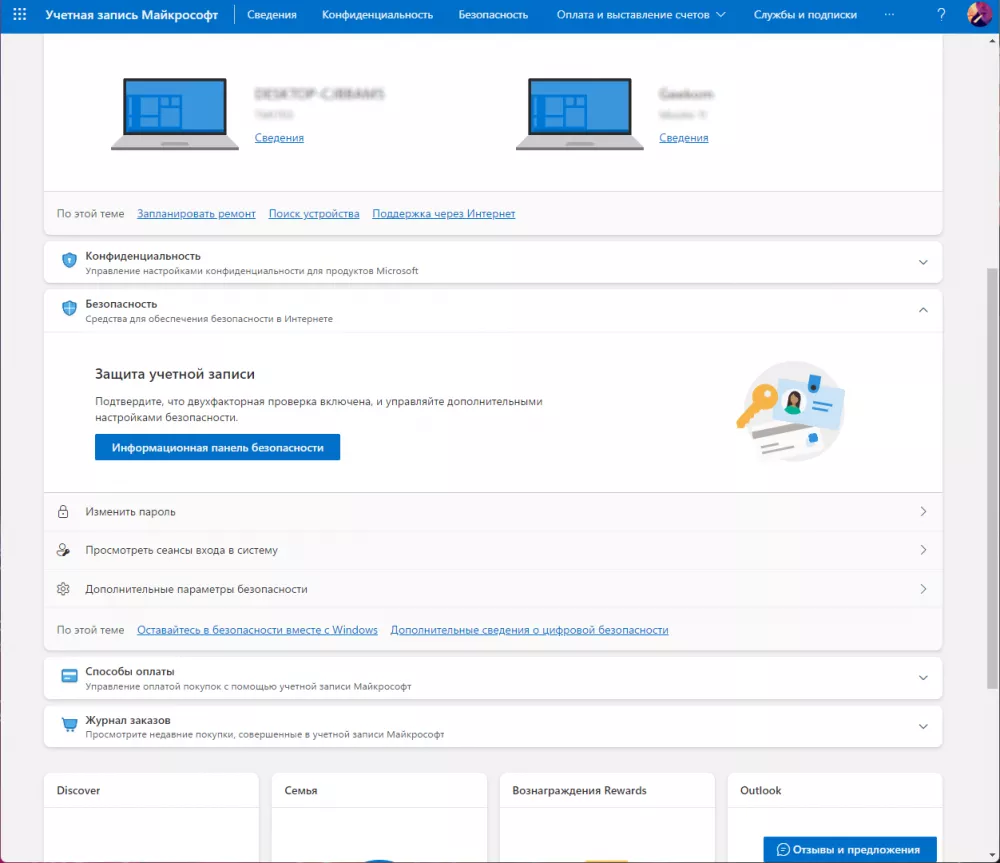Click Информационная панель безопасности button
The width and height of the screenshot is (1000, 863).
[x=217, y=448]
